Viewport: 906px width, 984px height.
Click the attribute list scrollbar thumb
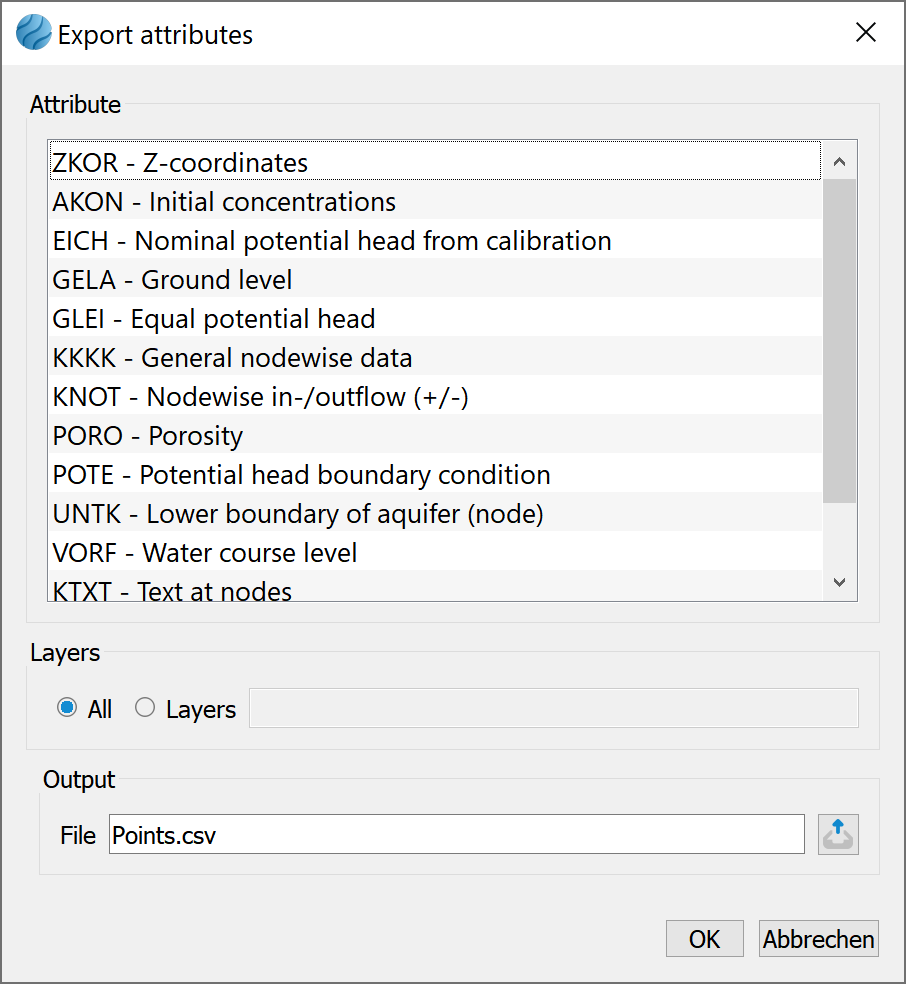click(x=839, y=341)
